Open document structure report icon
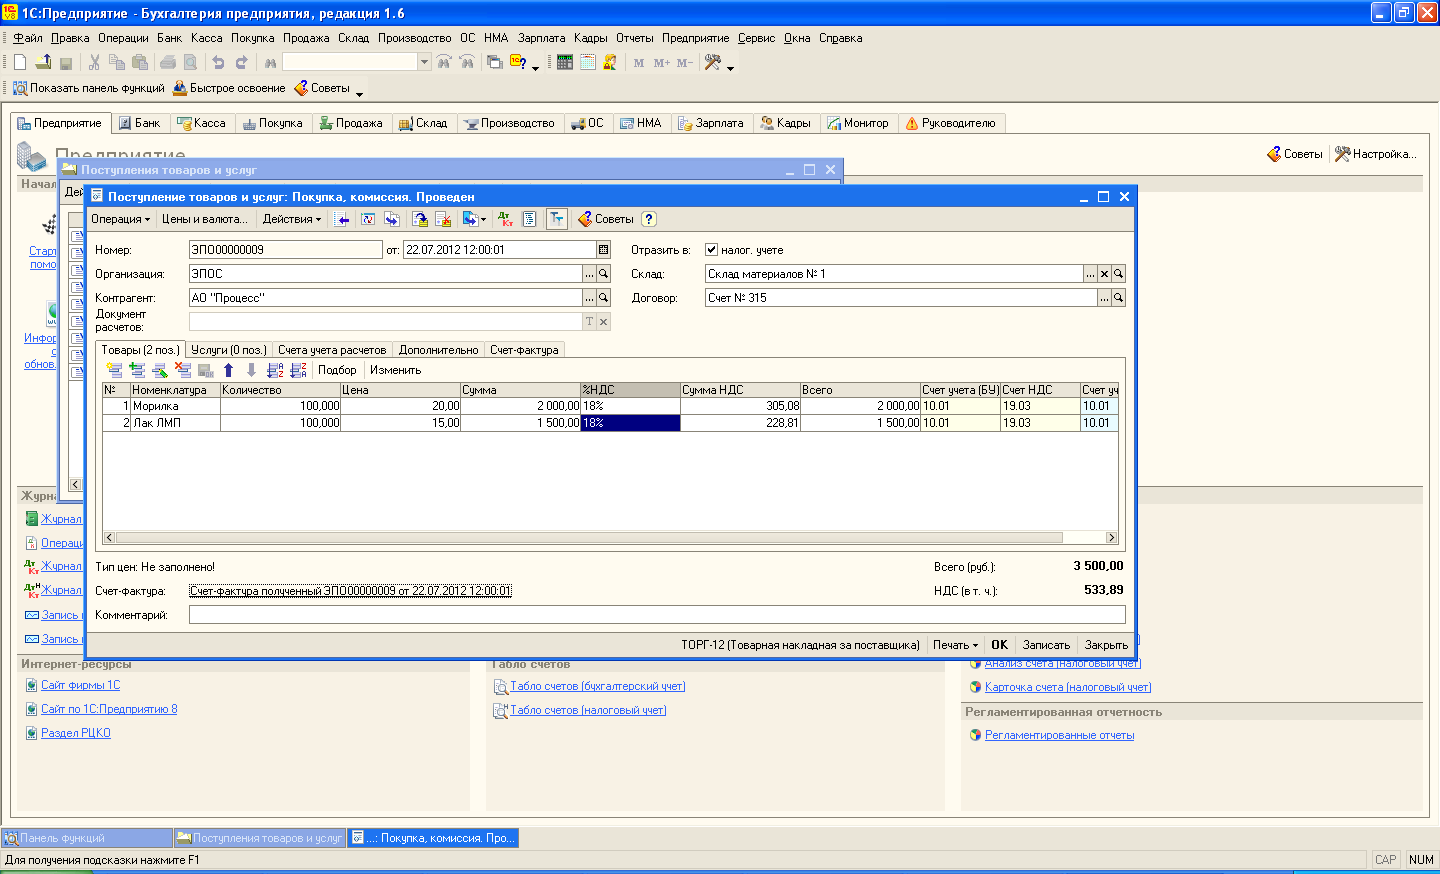This screenshot has height=874, width=1440. (x=530, y=219)
